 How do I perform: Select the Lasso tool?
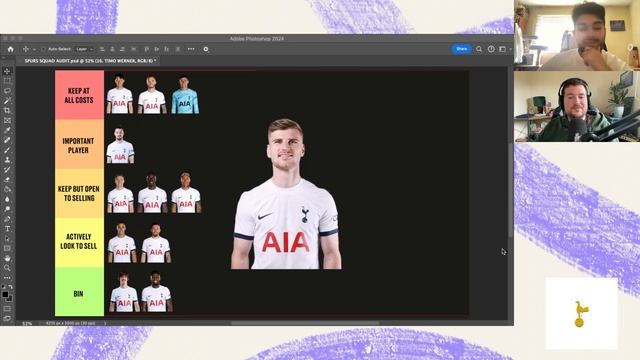point(7,91)
